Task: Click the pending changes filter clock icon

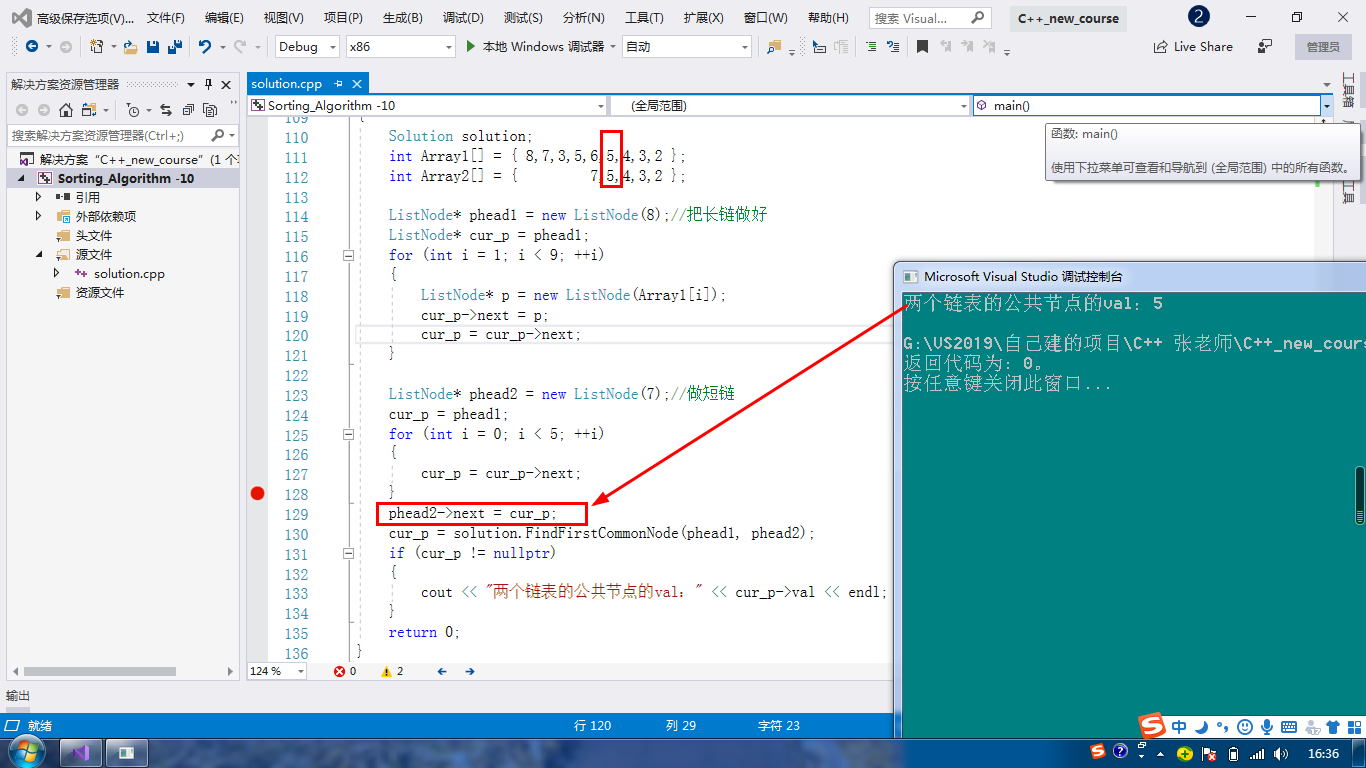Action: (134, 110)
